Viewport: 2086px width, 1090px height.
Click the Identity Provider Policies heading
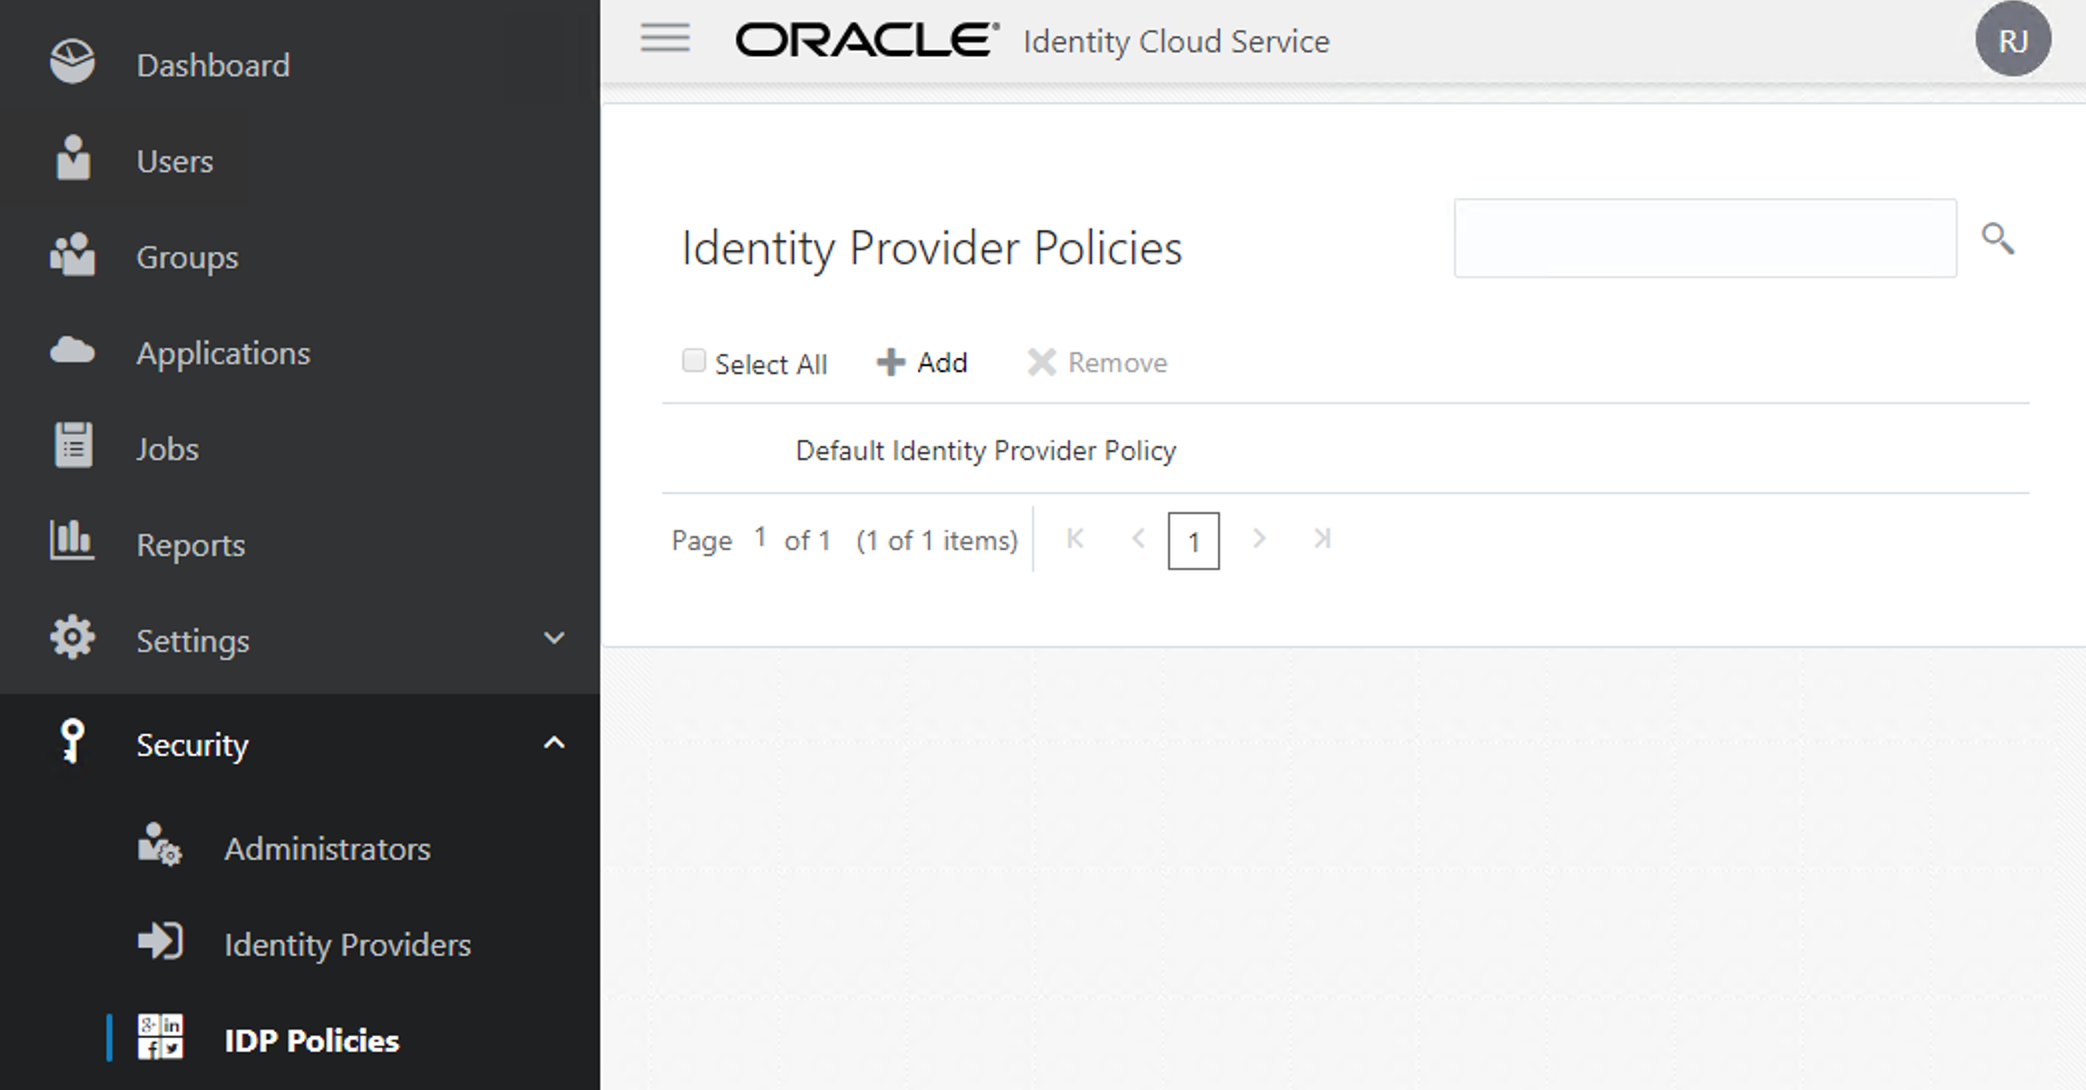tap(931, 248)
